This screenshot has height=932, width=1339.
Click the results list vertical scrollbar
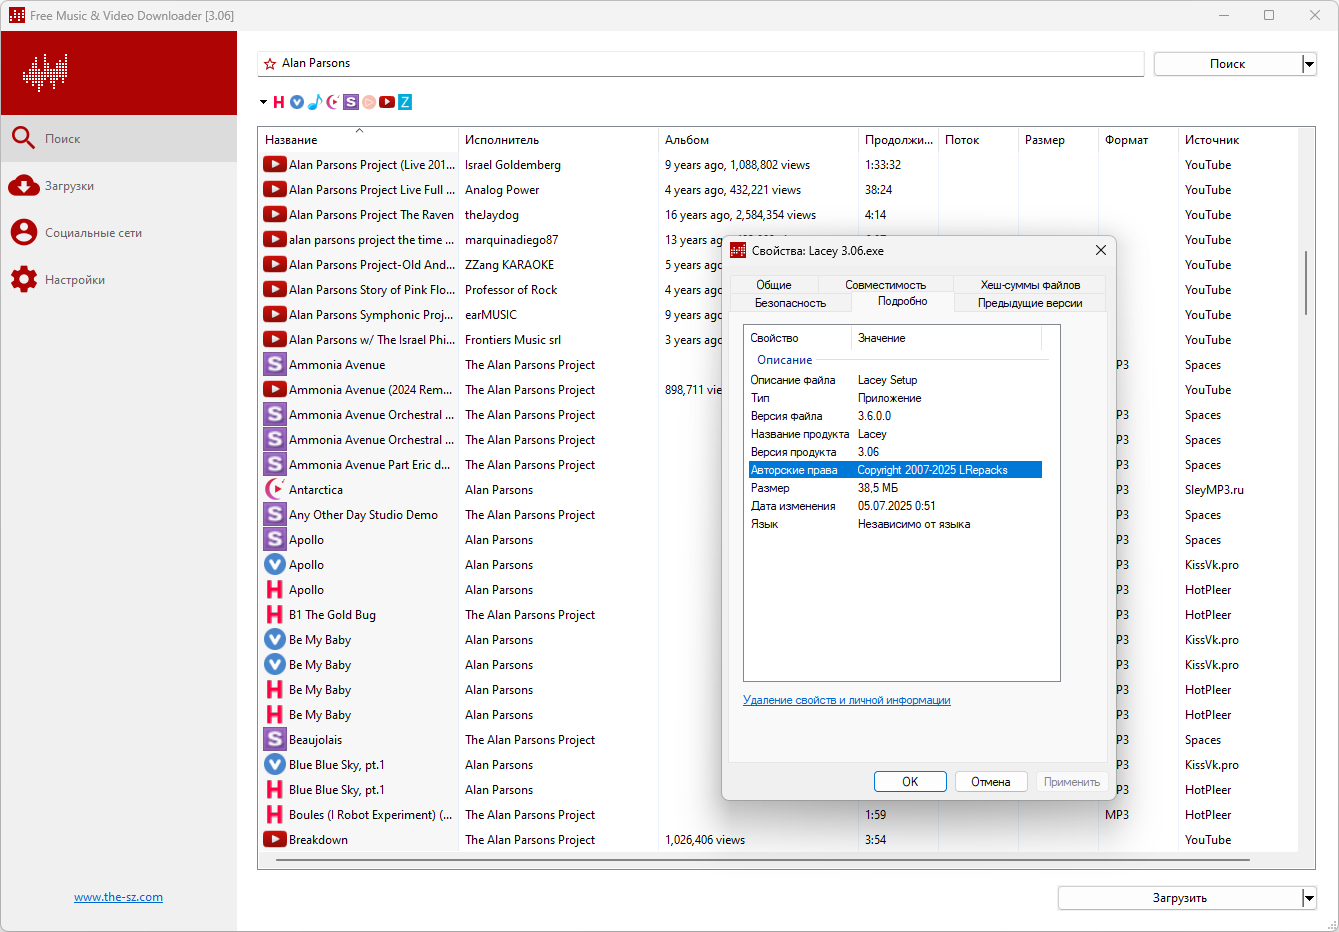click(1306, 283)
